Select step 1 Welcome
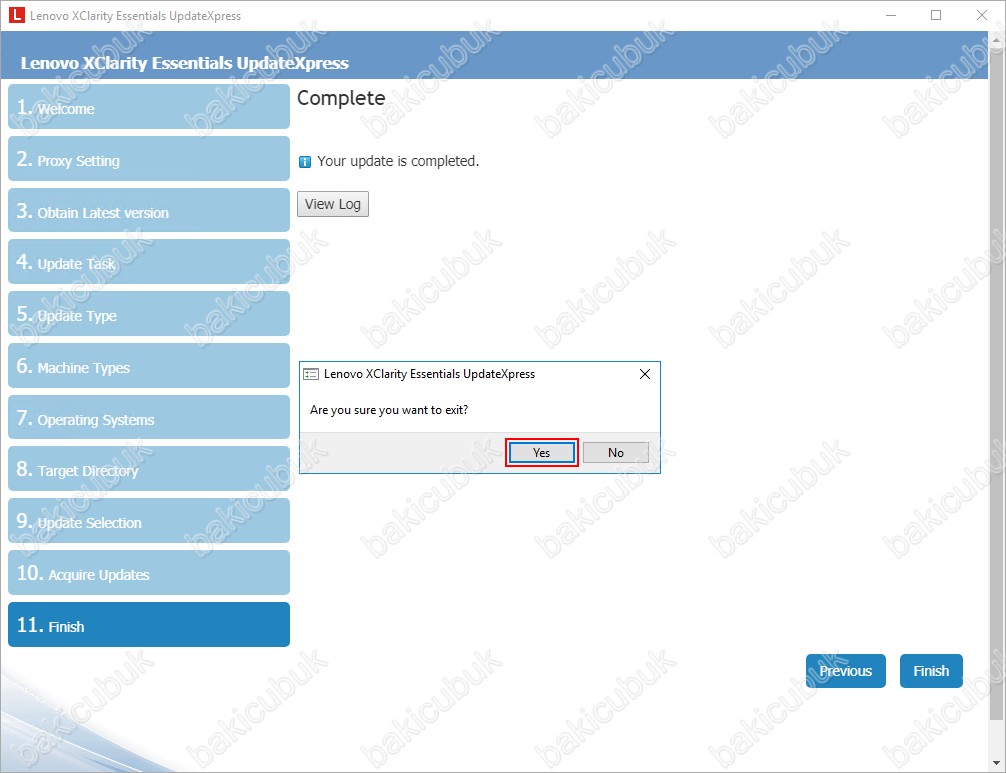 [149, 106]
